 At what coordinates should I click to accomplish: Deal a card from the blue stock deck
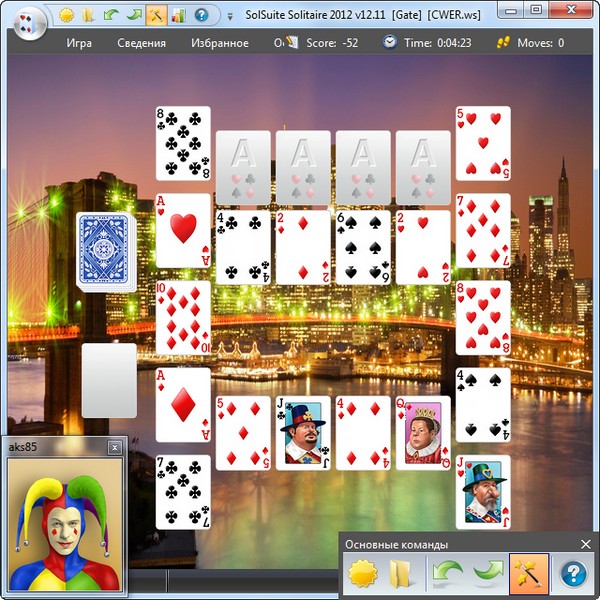click(105, 251)
